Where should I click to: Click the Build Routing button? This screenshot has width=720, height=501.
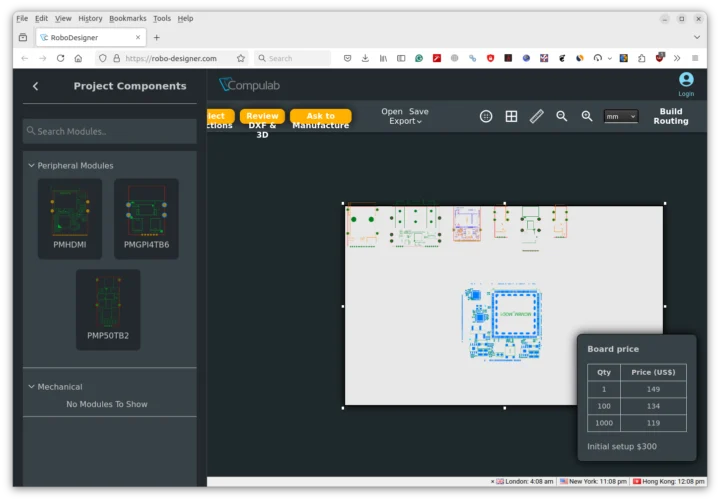pyautogui.click(x=671, y=116)
